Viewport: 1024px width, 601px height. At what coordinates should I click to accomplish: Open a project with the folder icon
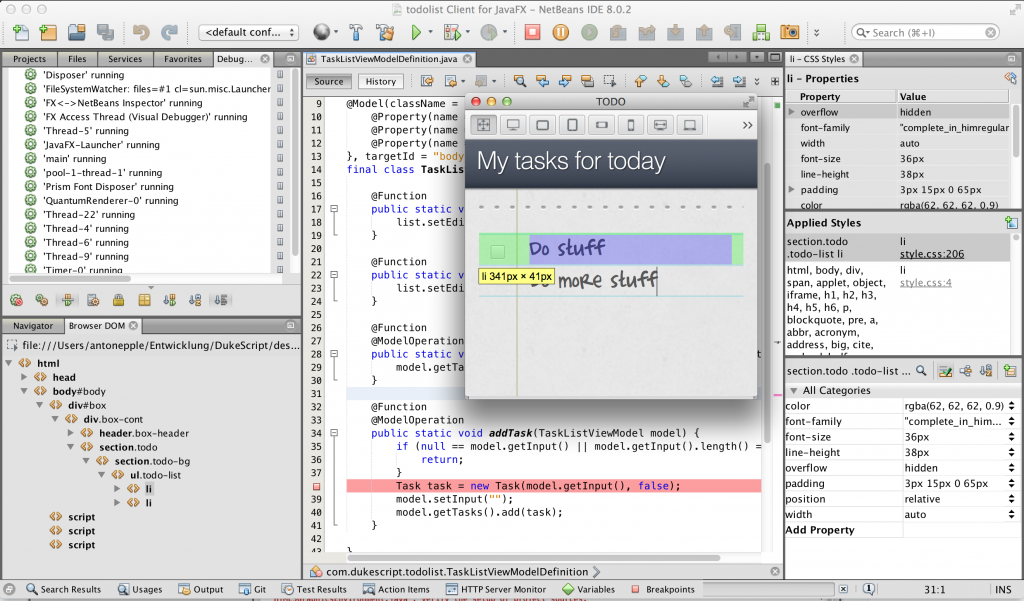[76, 32]
